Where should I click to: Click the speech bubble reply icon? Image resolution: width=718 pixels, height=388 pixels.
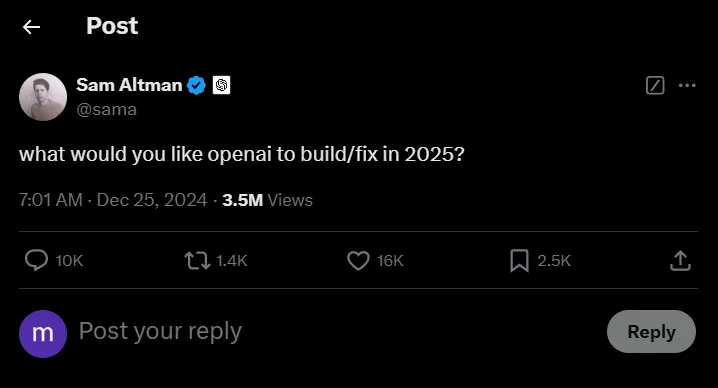36,260
